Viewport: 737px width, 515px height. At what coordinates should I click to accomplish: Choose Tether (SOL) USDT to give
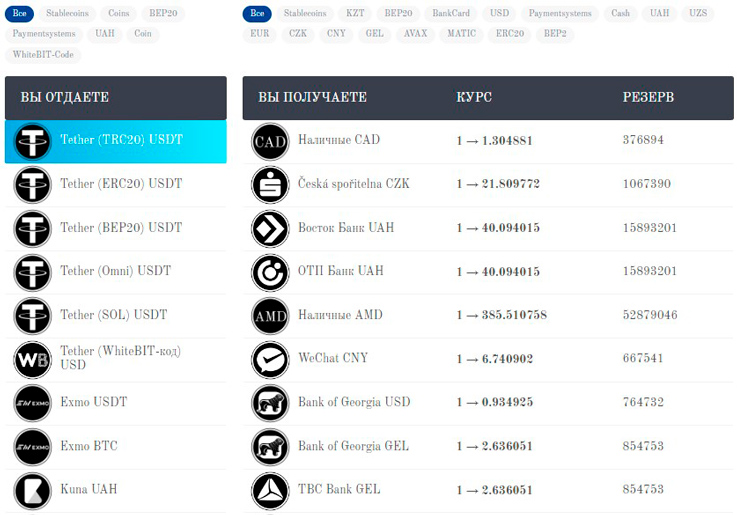(116, 315)
